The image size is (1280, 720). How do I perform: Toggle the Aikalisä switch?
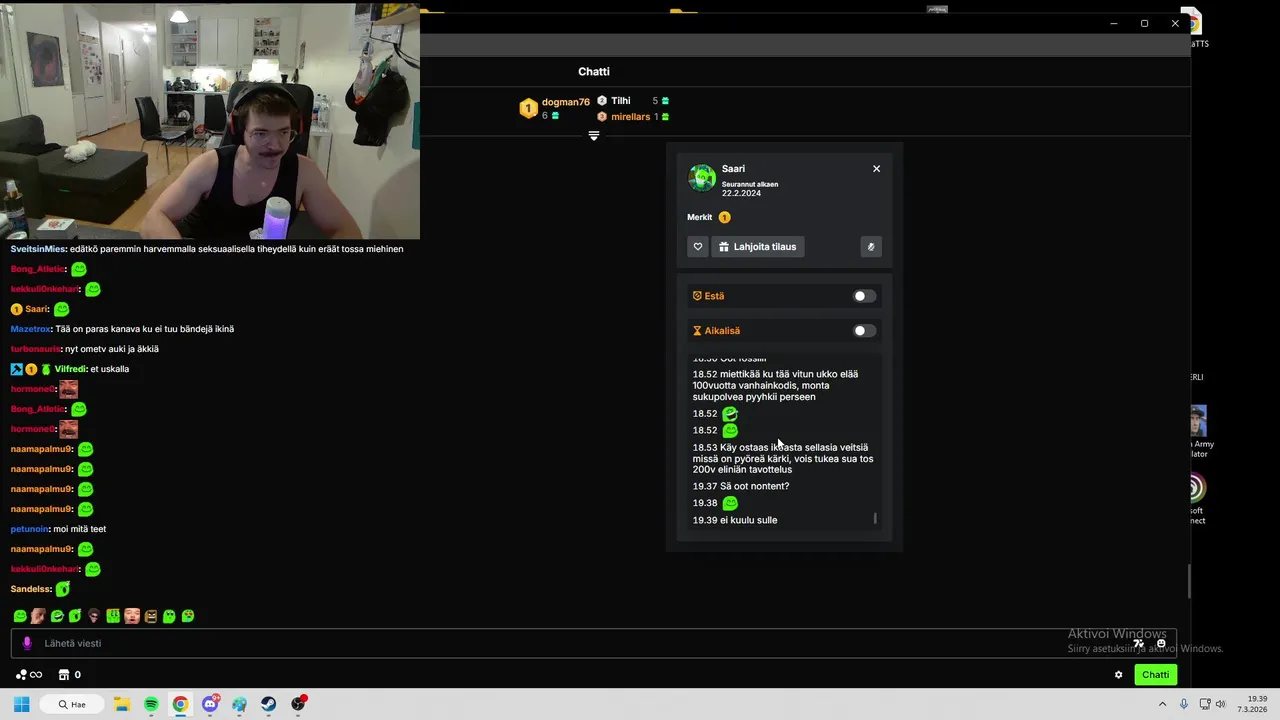864,331
